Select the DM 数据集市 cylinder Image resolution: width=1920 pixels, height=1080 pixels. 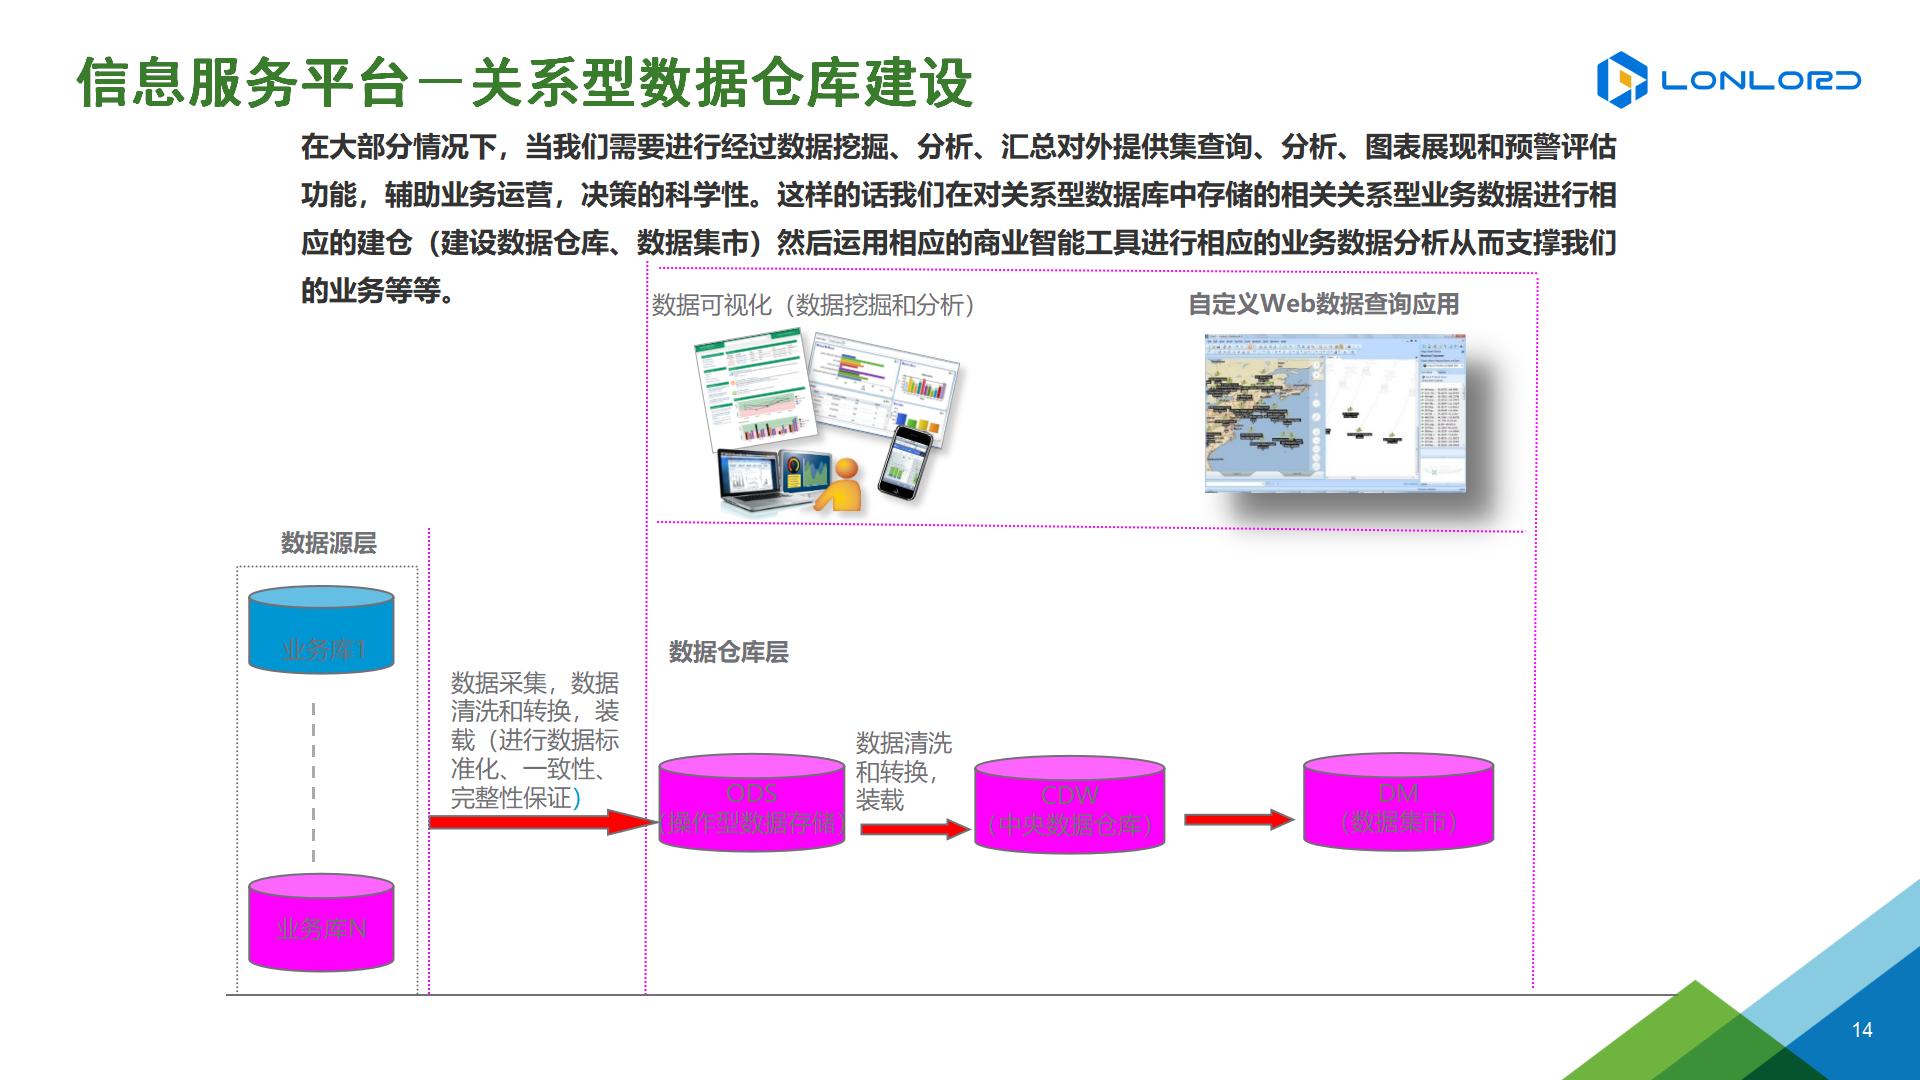(1397, 803)
